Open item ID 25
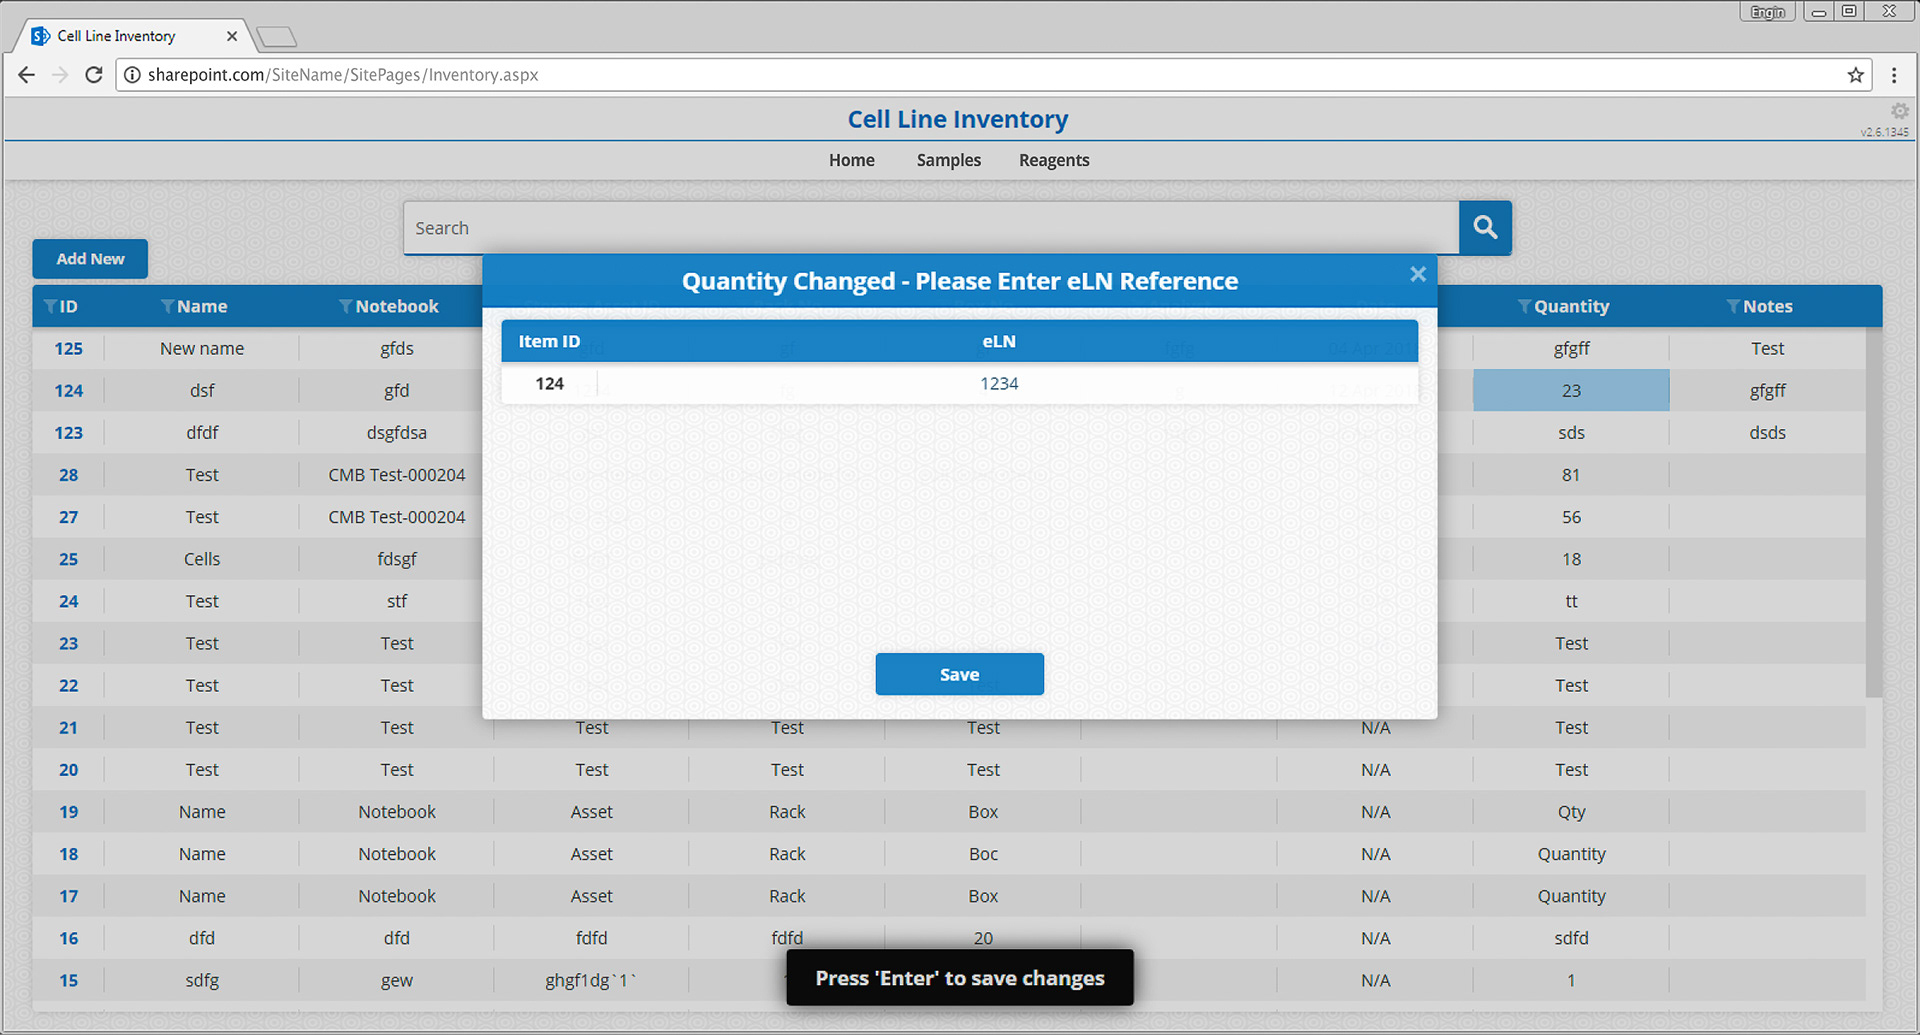Screen dimensions: 1920x1035 [x=68, y=559]
